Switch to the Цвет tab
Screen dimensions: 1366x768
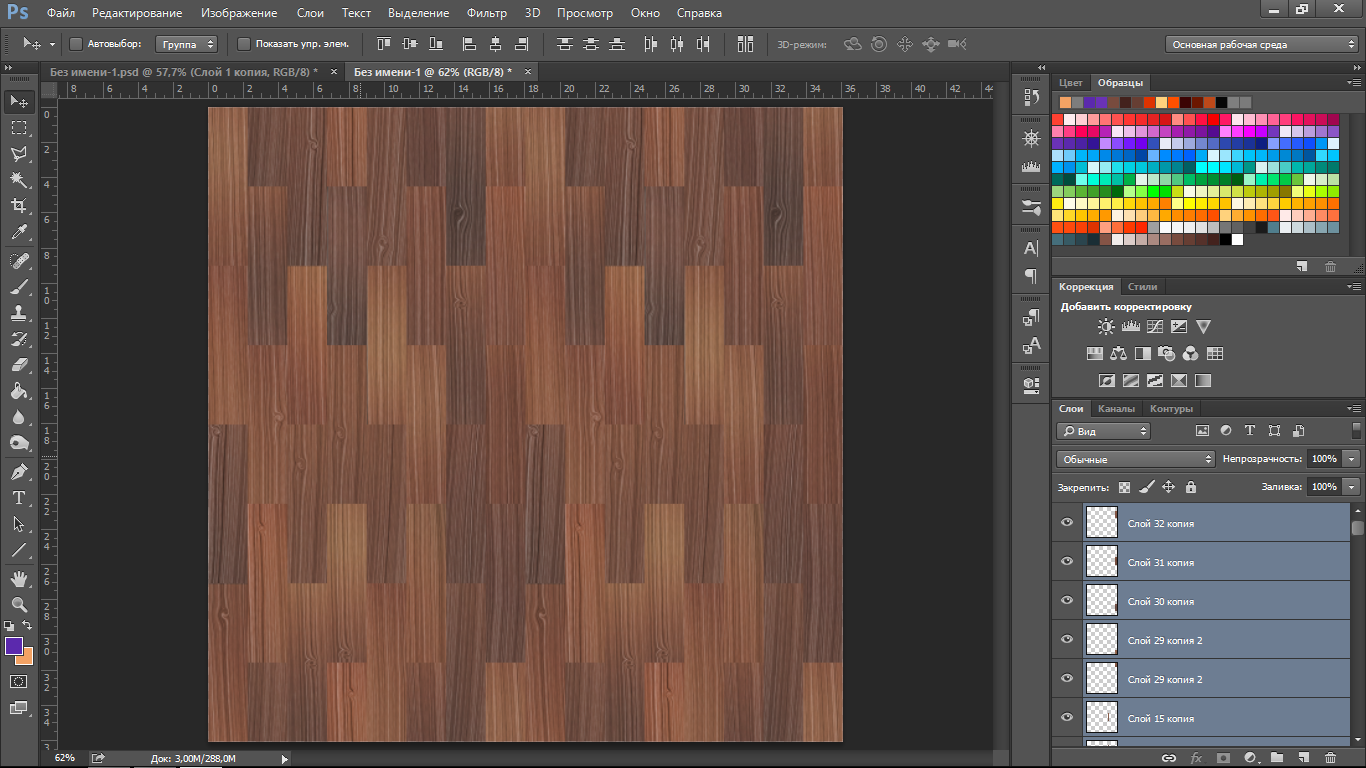(x=1071, y=83)
